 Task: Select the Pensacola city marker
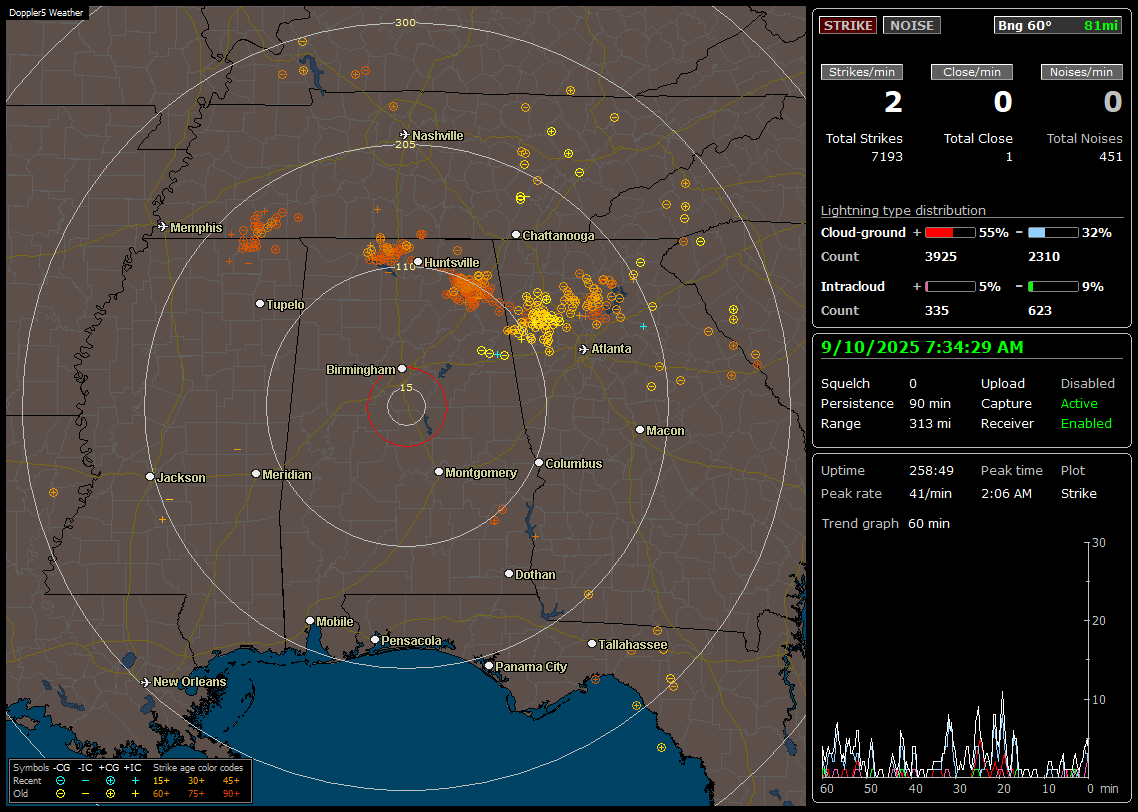[374, 640]
